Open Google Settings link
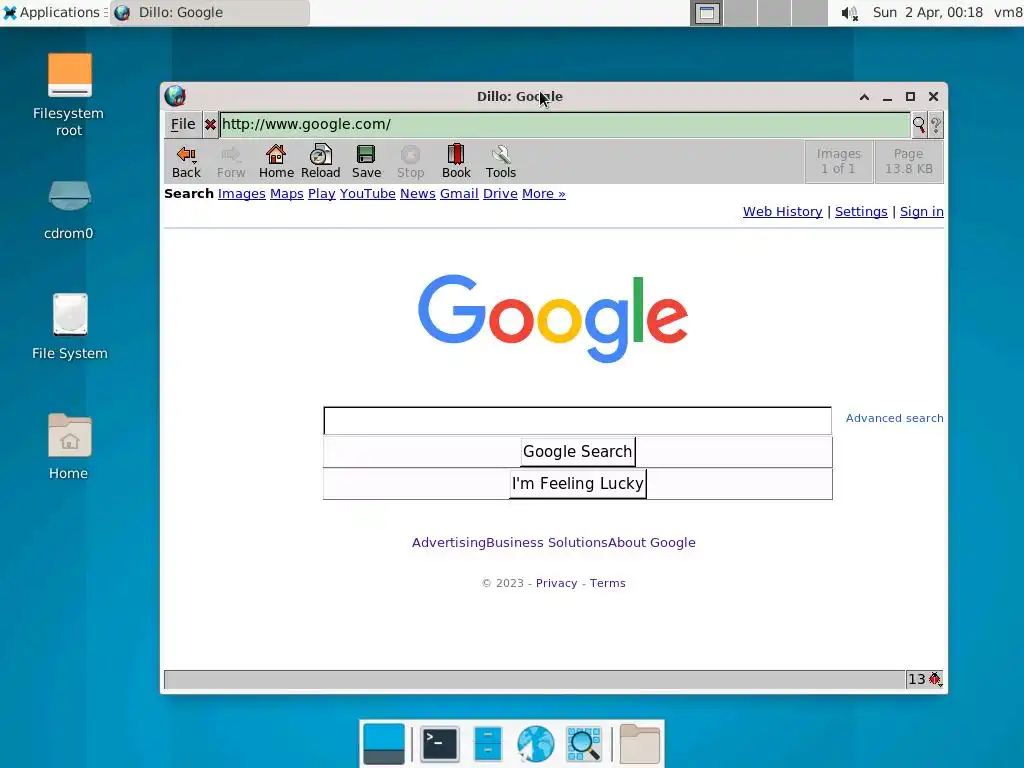Viewport: 1024px width, 768px height. pyautogui.click(x=861, y=212)
